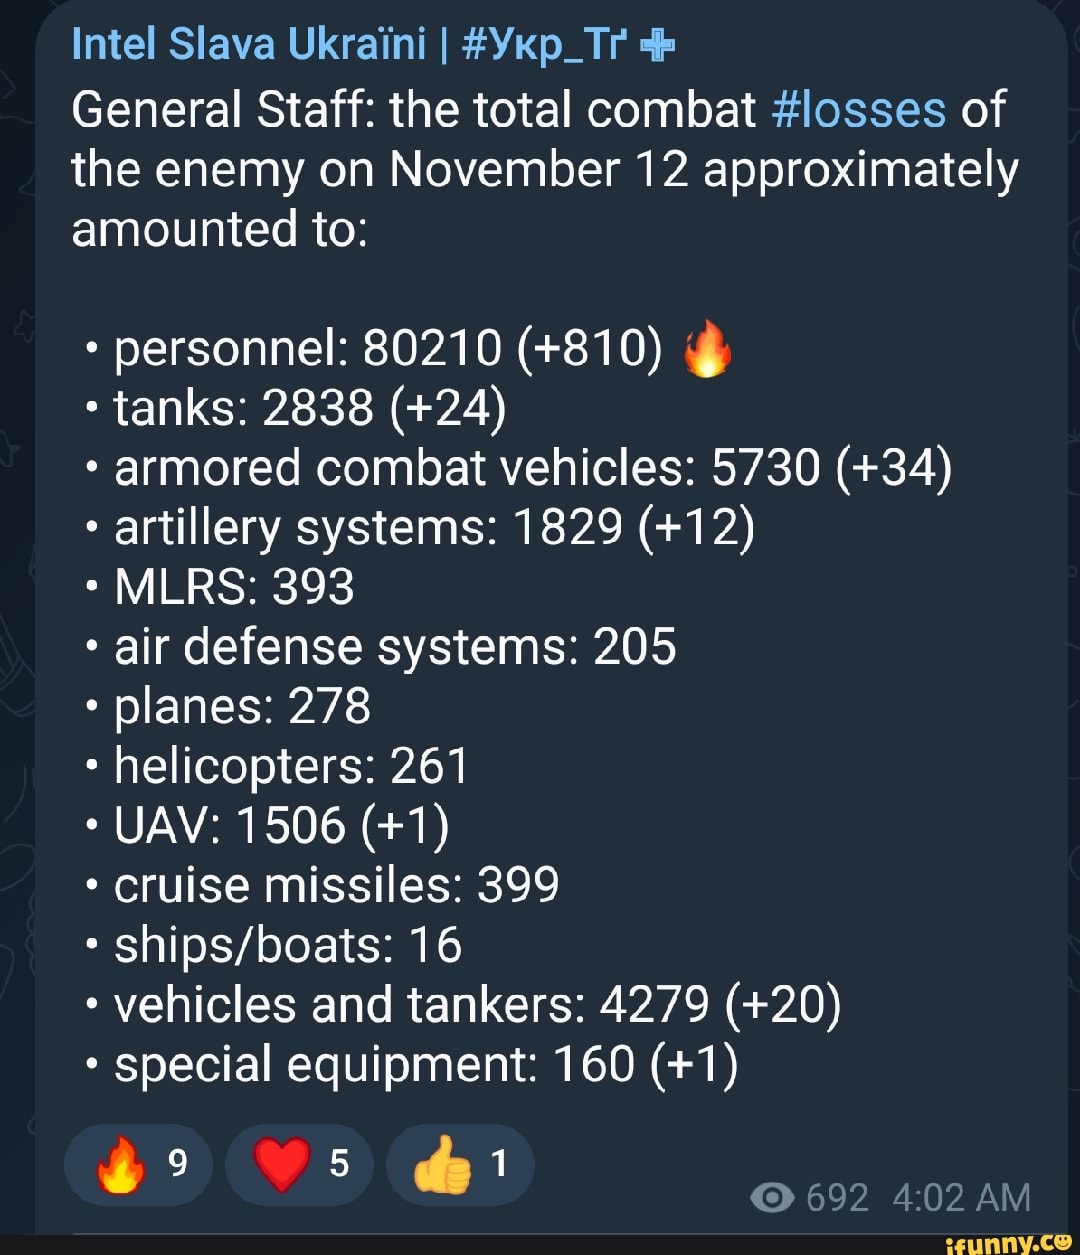Image resolution: width=1080 pixels, height=1255 pixels.
Task: Toggle the thumbs-up reaction
Action: pyautogui.click(x=460, y=1165)
